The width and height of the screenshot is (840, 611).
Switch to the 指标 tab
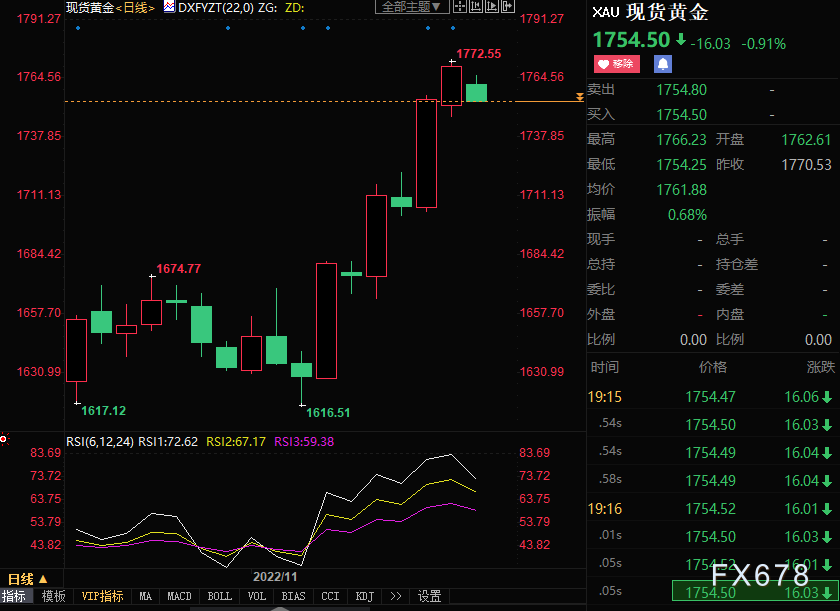(x=14, y=597)
